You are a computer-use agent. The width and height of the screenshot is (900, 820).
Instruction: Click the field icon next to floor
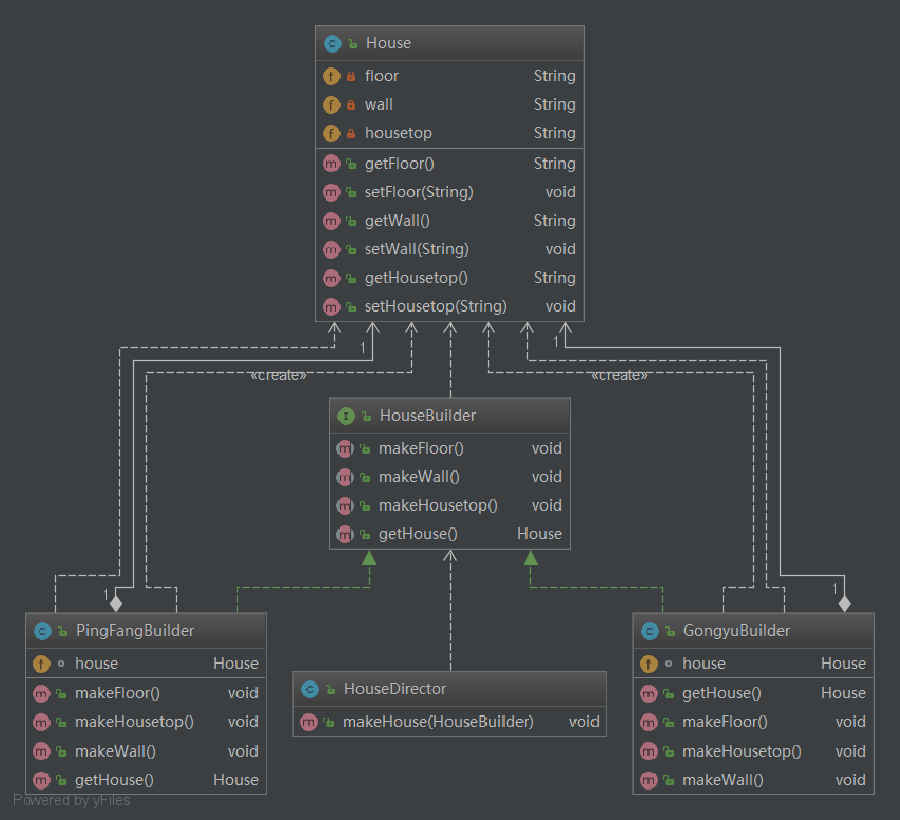331,76
